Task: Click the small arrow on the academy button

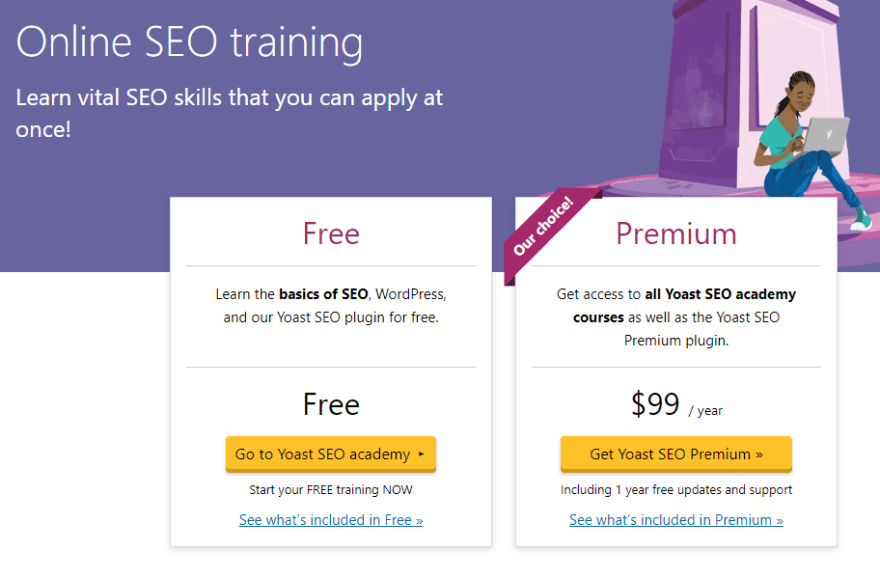Action: (x=421, y=454)
